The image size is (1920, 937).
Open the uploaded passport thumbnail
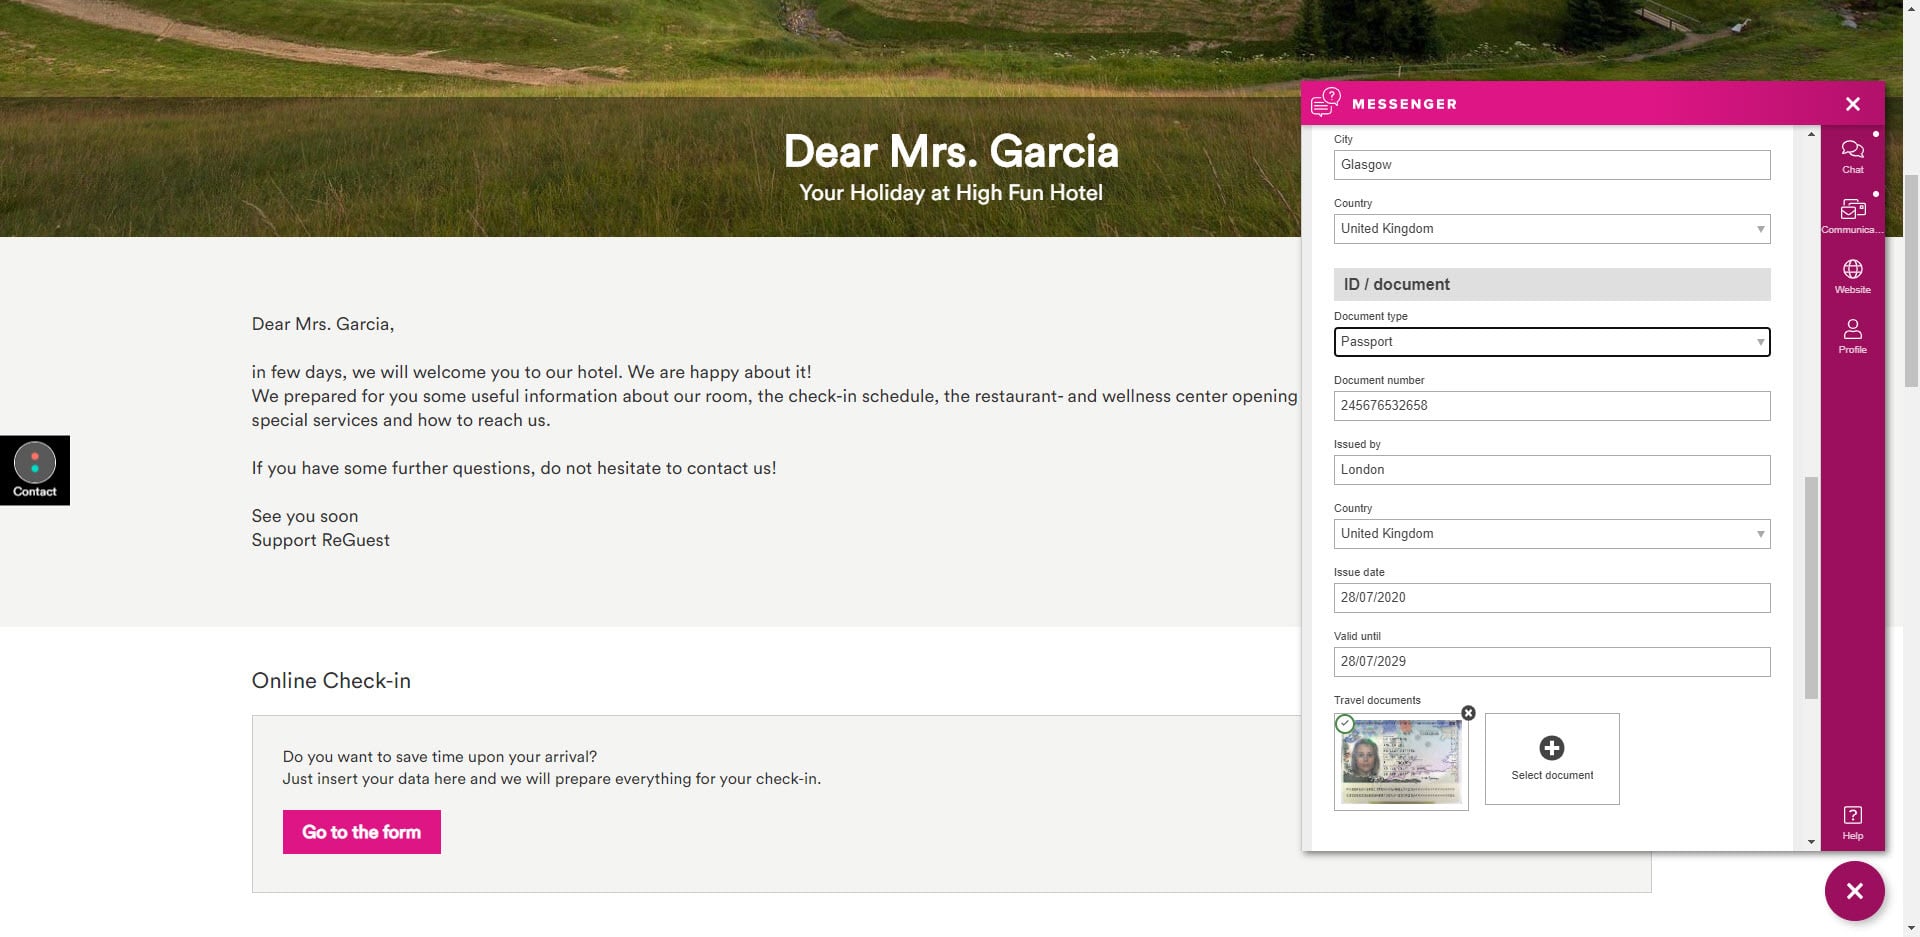tap(1401, 762)
